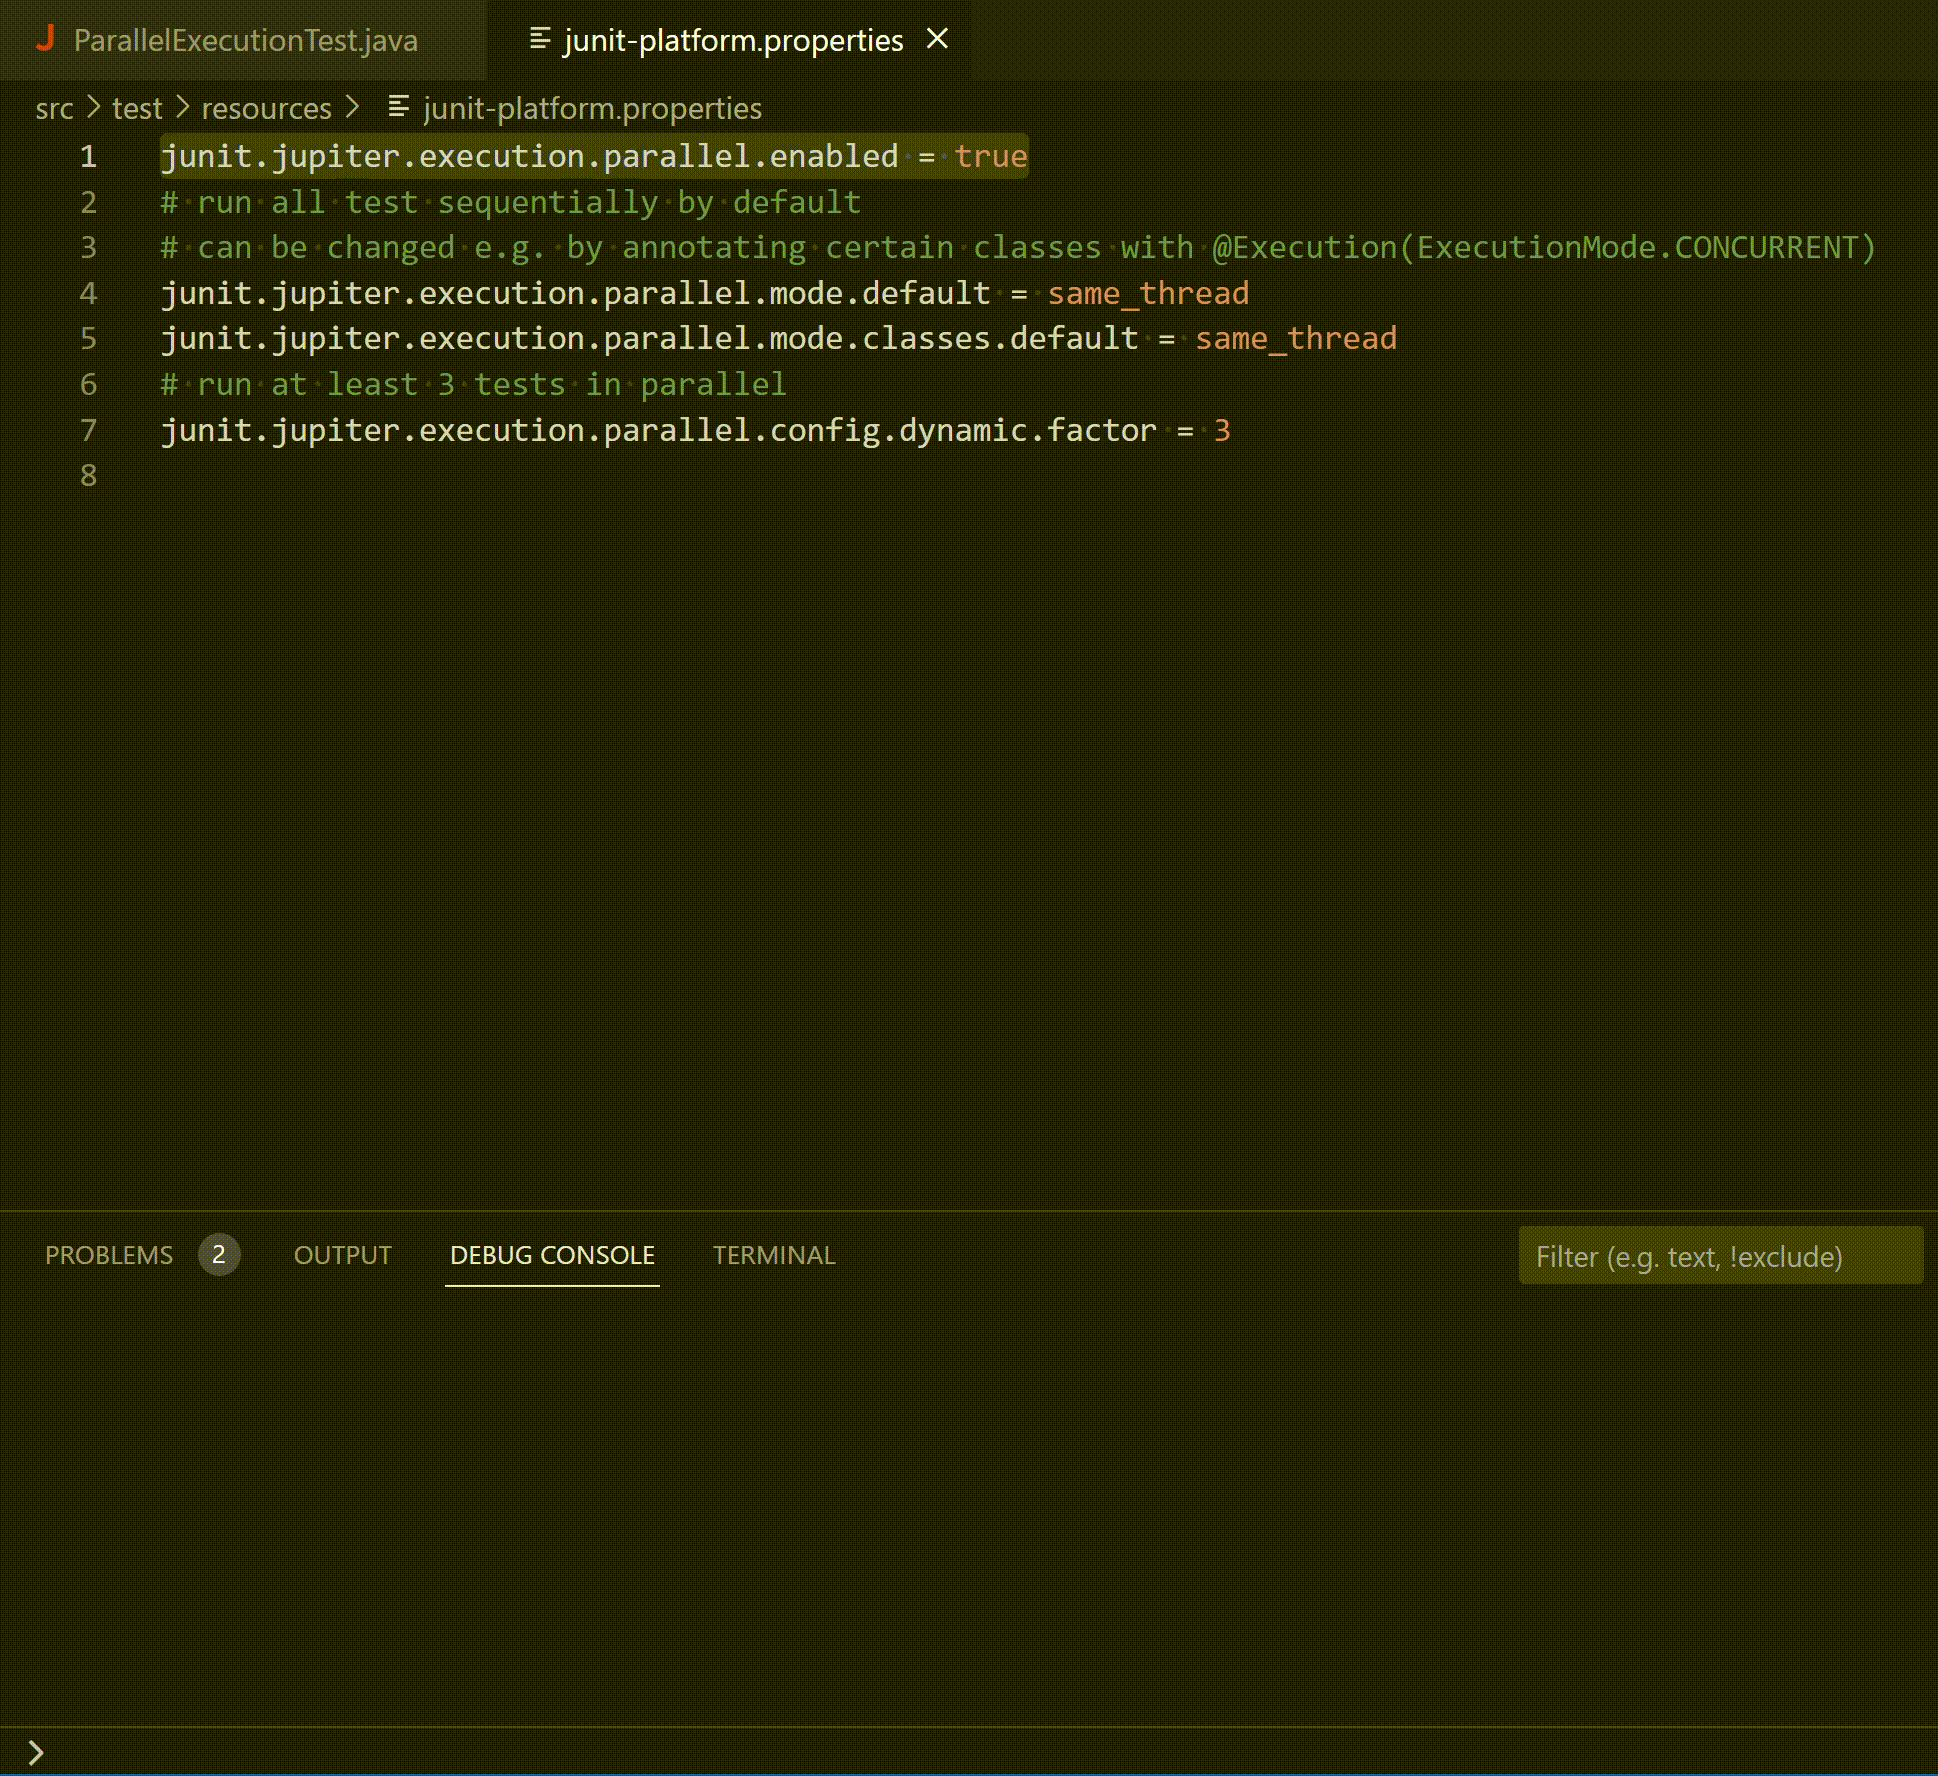1938x1776 pixels.
Task: Click the debug console filter field
Action: (x=1720, y=1256)
